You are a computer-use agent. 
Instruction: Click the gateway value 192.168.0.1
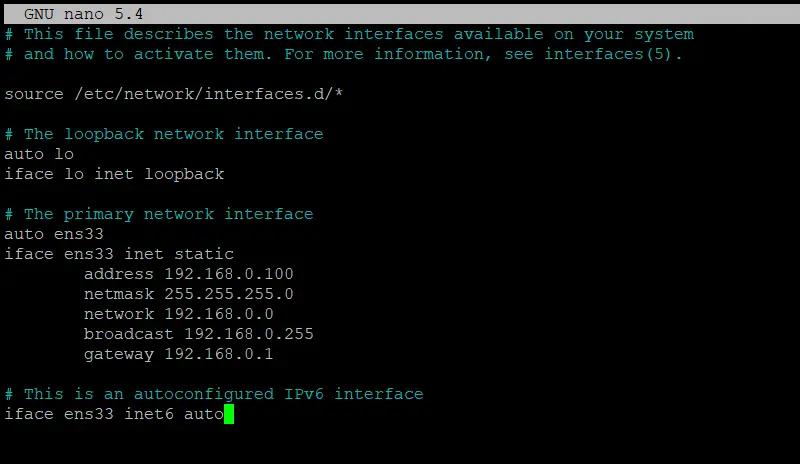tap(218, 354)
